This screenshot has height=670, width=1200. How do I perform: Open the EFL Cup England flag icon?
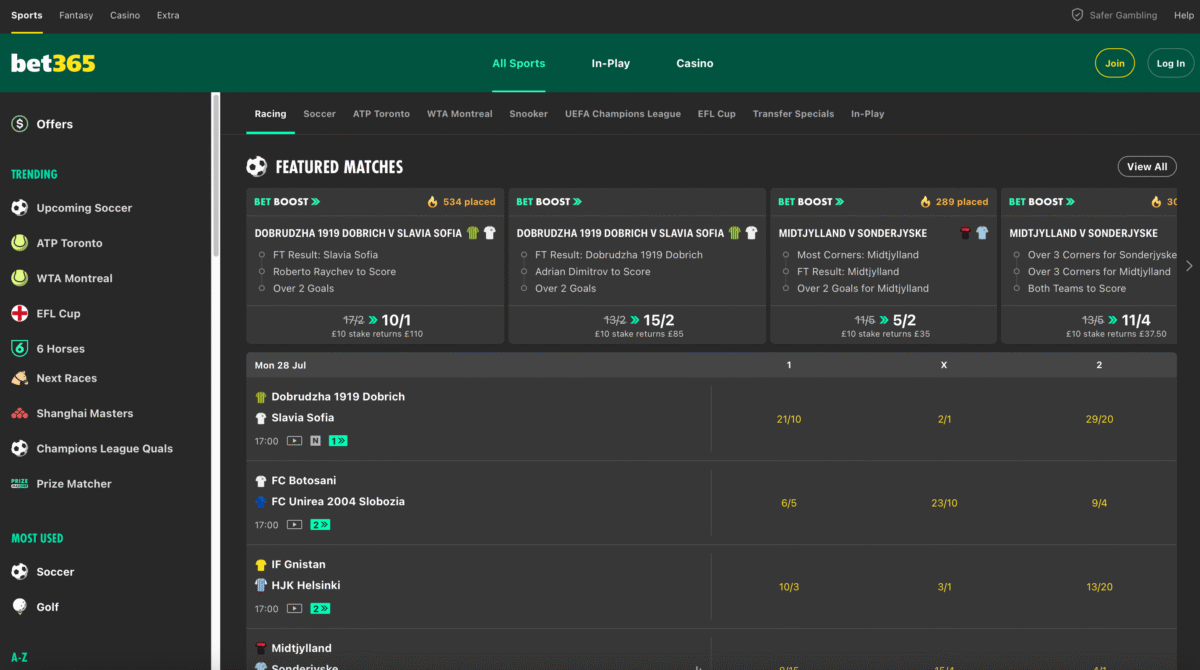coord(19,313)
